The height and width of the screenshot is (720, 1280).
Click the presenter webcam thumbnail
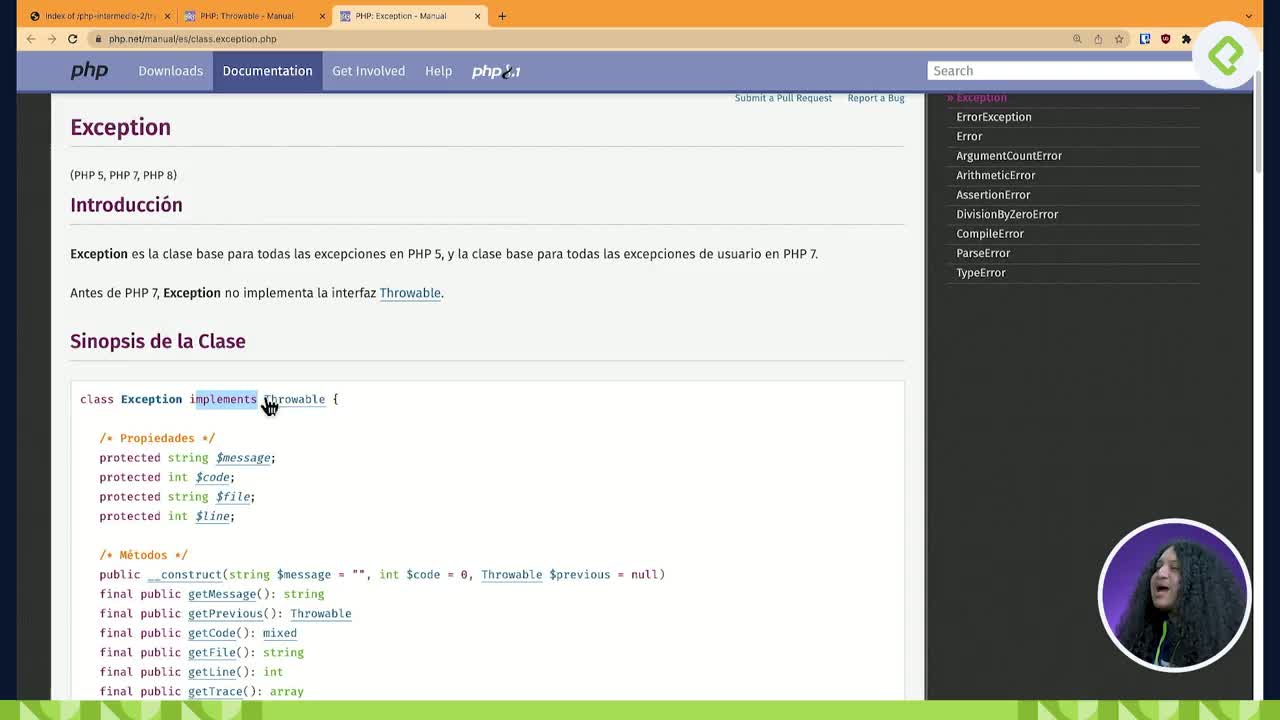pyautogui.click(x=1174, y=595)
